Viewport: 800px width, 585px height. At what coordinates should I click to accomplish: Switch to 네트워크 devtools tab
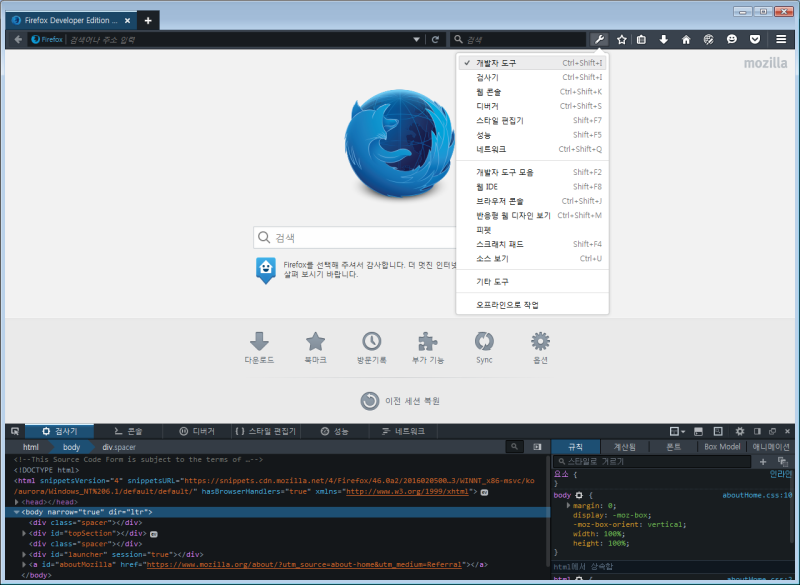click(x=404, y=431)
